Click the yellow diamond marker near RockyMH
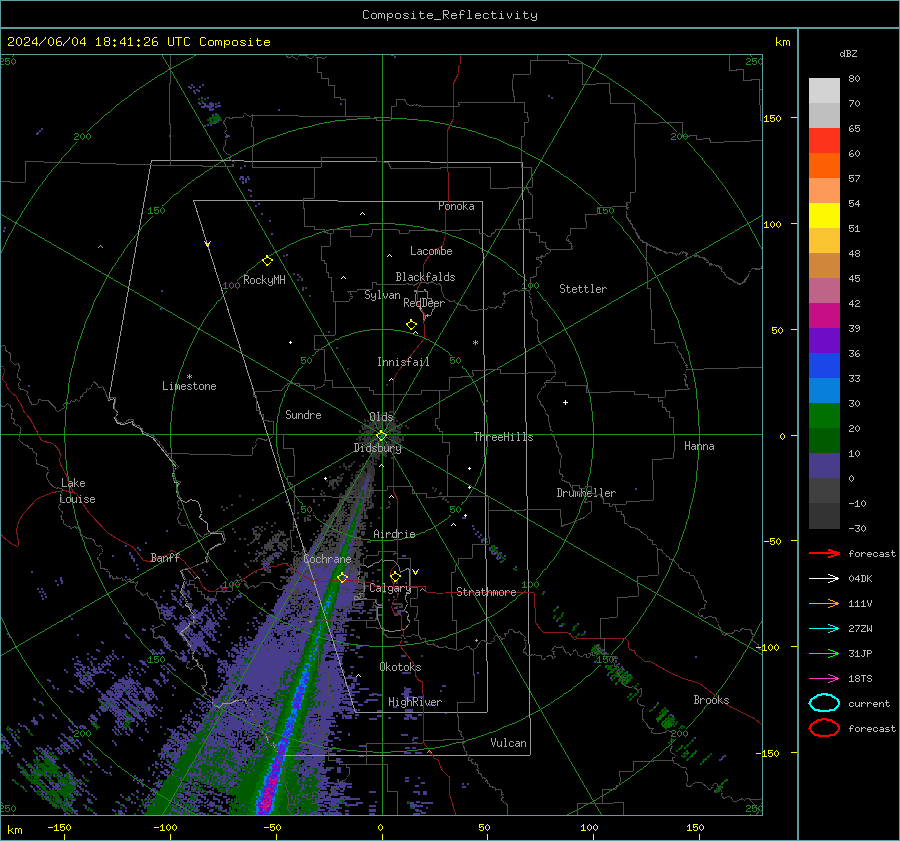 pos(267,261)
